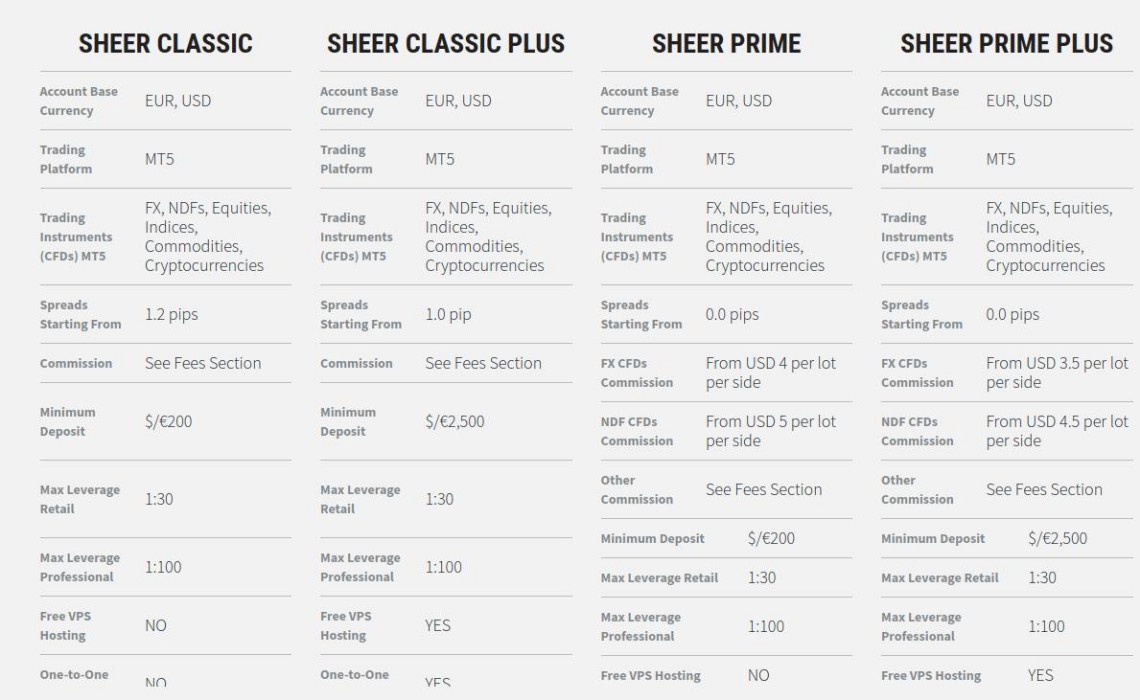Viewport: 1140px width, 700px height.
Task: Click Sheer Classic Plus minimum deposit $/€2,500
Action: pos(455,422)
